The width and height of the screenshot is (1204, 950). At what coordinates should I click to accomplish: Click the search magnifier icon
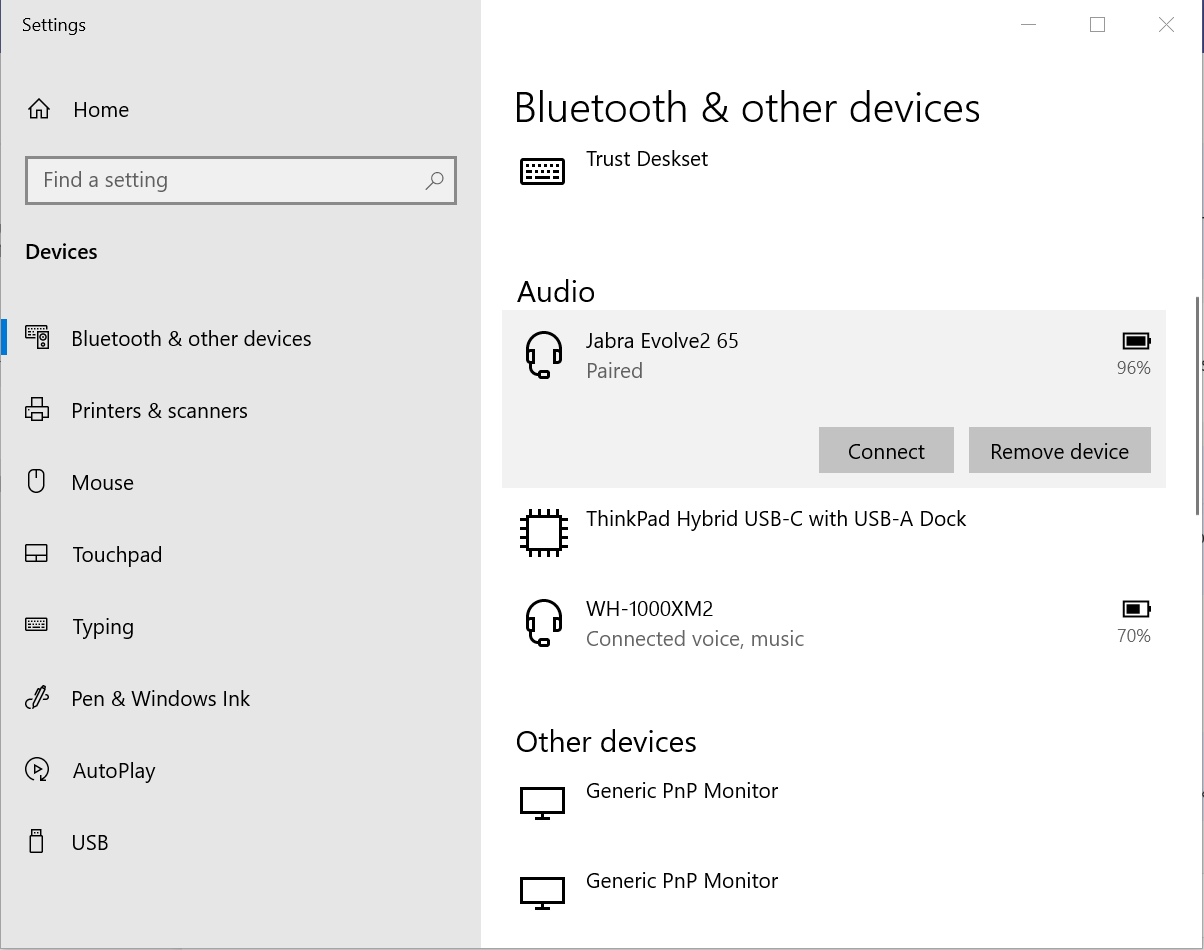pos(434,181)
